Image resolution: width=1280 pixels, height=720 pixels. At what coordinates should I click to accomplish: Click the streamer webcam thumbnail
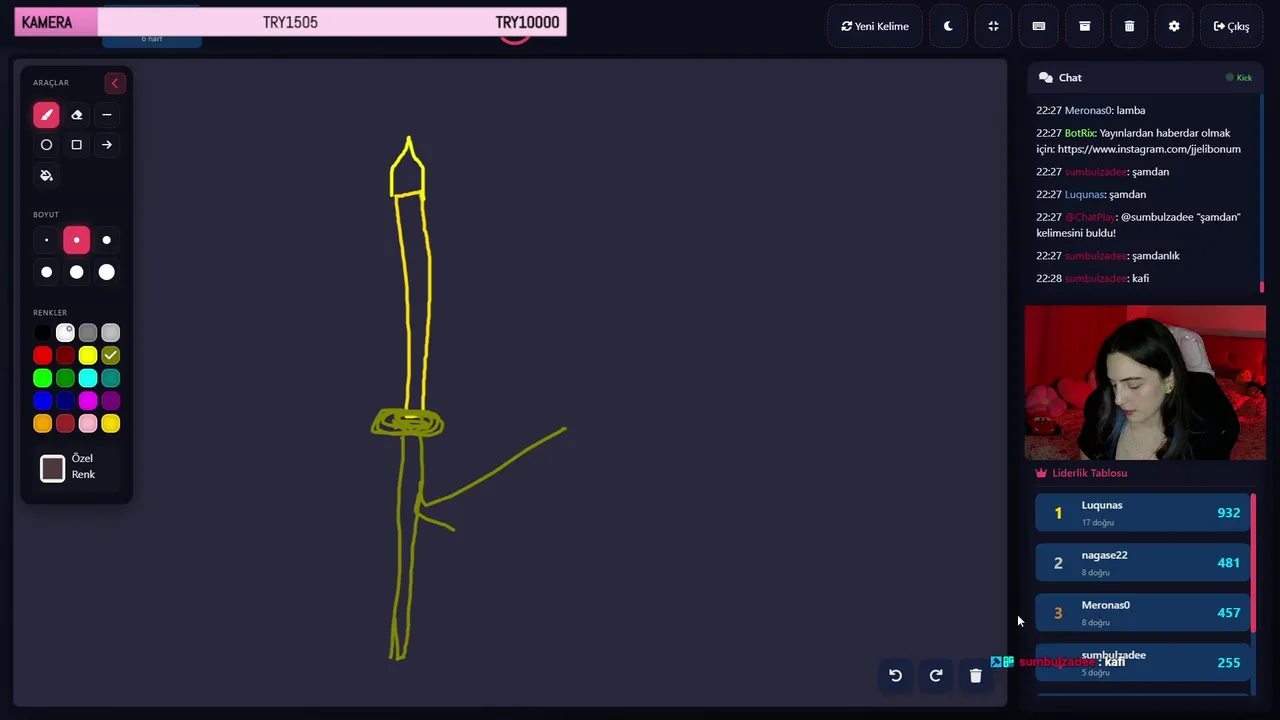1145,383
